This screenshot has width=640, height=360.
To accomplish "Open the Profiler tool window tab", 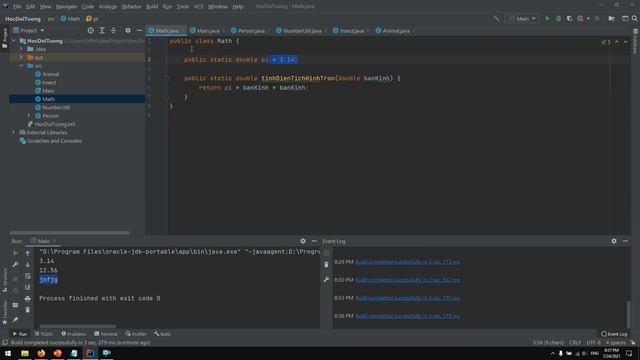I will [x=136, y=334].
